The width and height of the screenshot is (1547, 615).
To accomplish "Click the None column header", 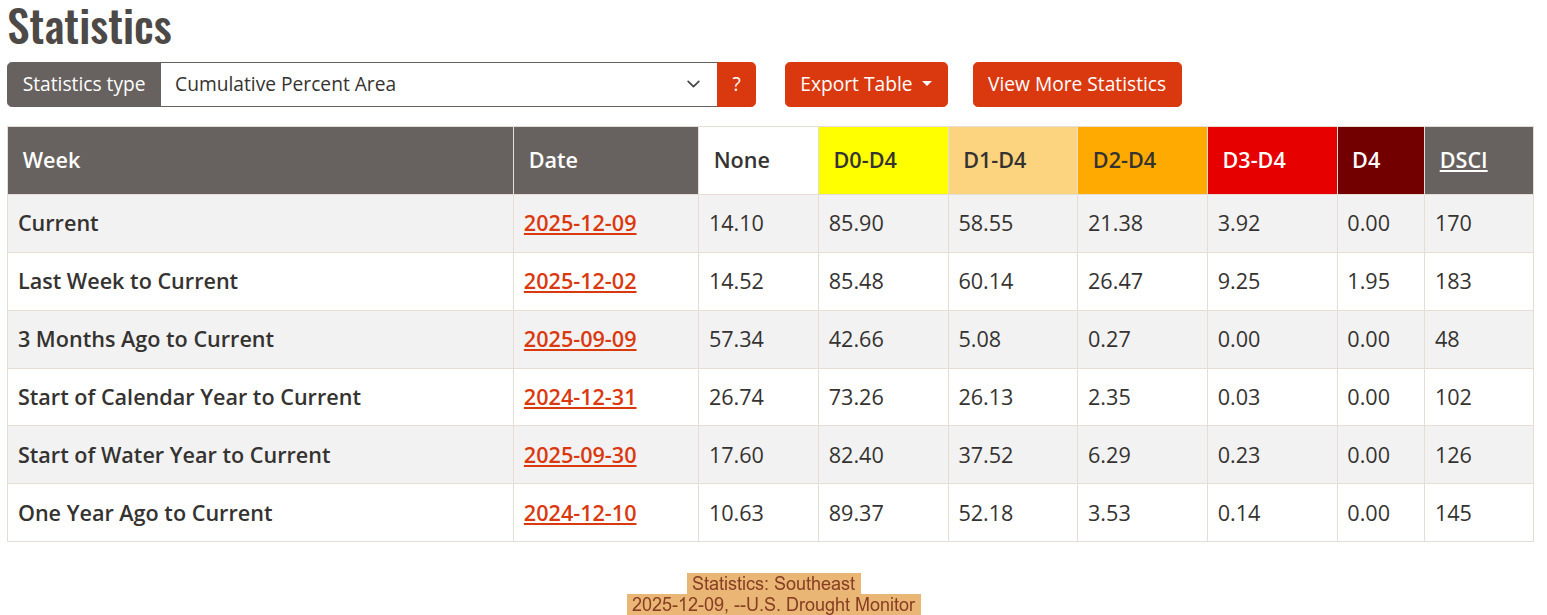I will (x=741, y=160).
